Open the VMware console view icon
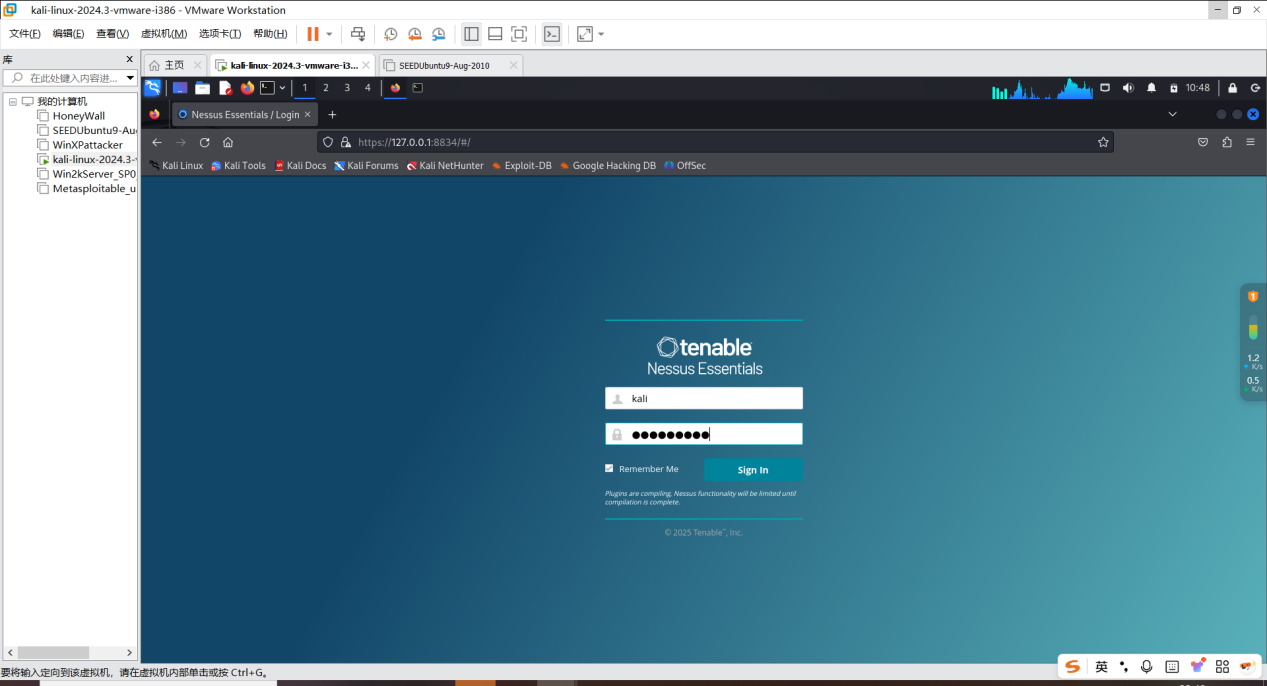The image size is (1267, 686). (x=552, y=34)
